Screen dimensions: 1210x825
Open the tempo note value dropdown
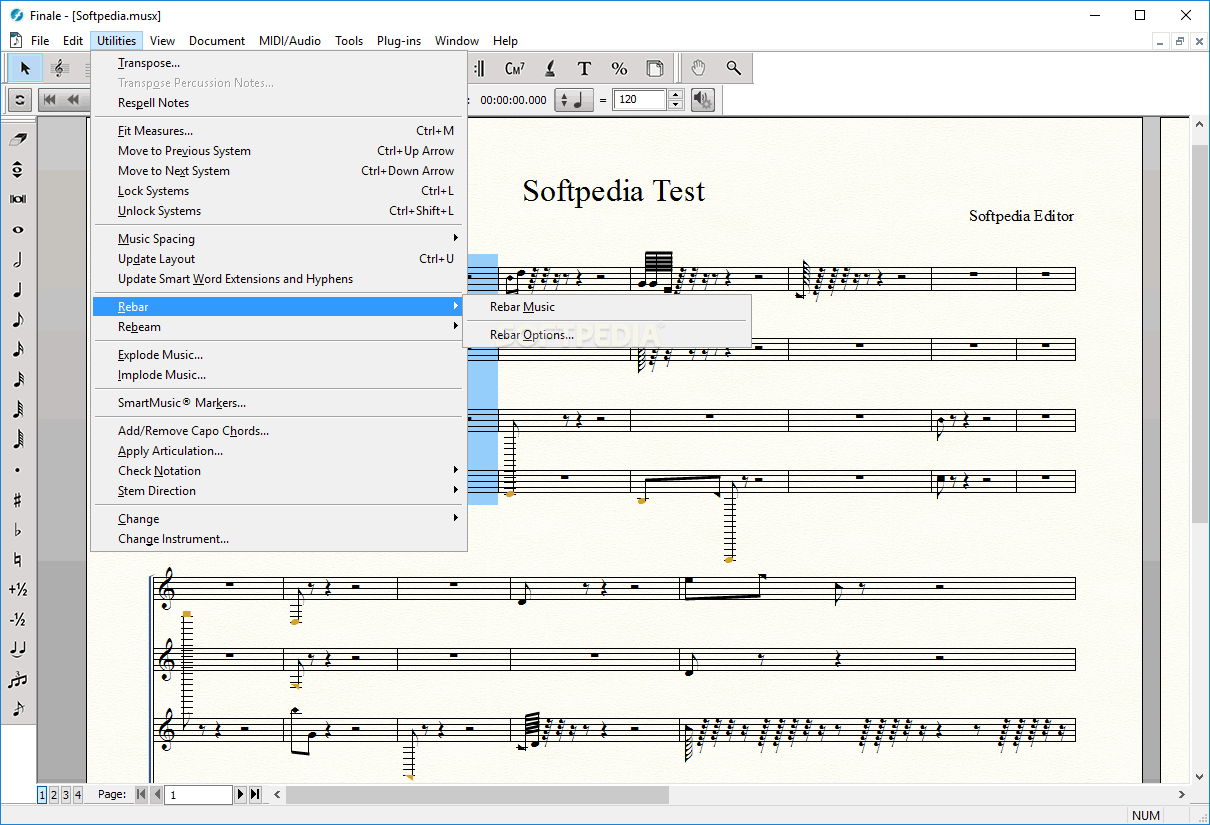(x=574, y=100)
